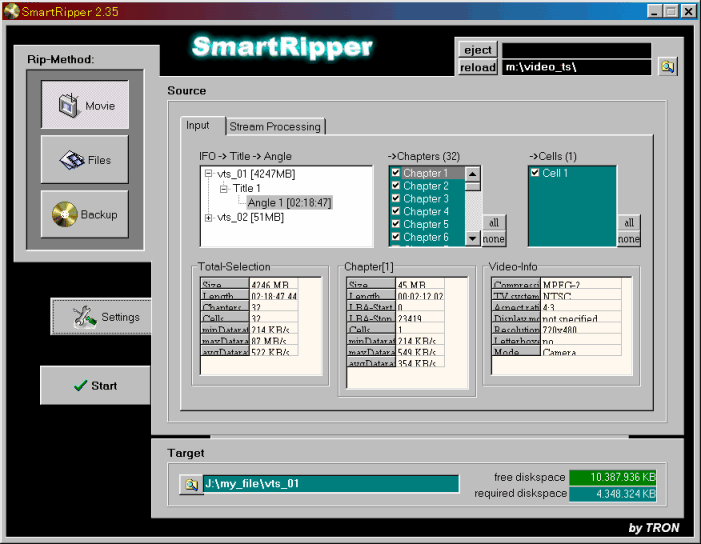Image resolution: width=701 pixels, height=544 pixels.
Task: Select the Files rip method
Action: pyautogui.click(x=85, y=160)
